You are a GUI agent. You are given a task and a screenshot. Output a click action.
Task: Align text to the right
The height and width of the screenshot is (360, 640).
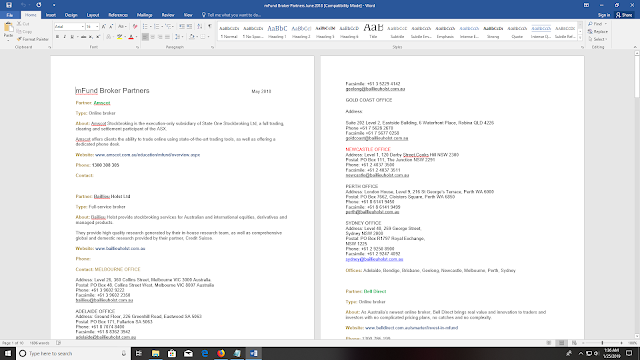tap(160, 37)
